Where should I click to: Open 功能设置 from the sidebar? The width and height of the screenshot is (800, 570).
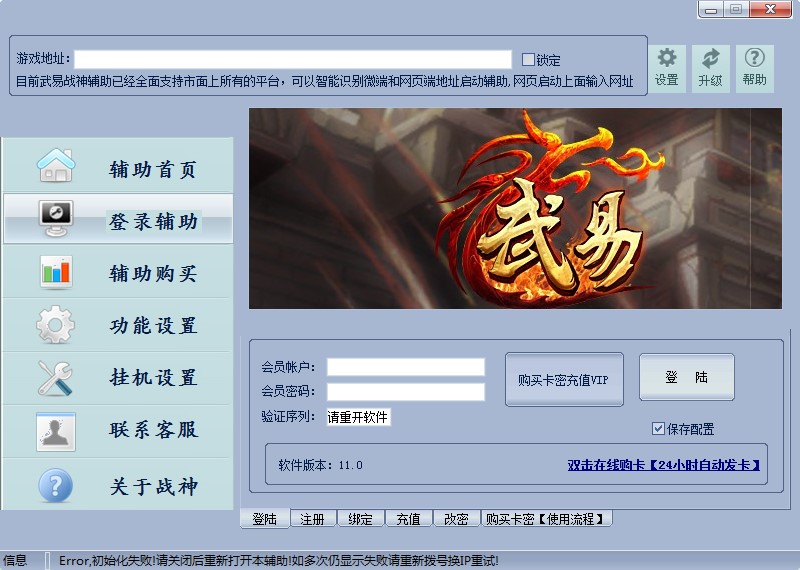tap(118, 325)
